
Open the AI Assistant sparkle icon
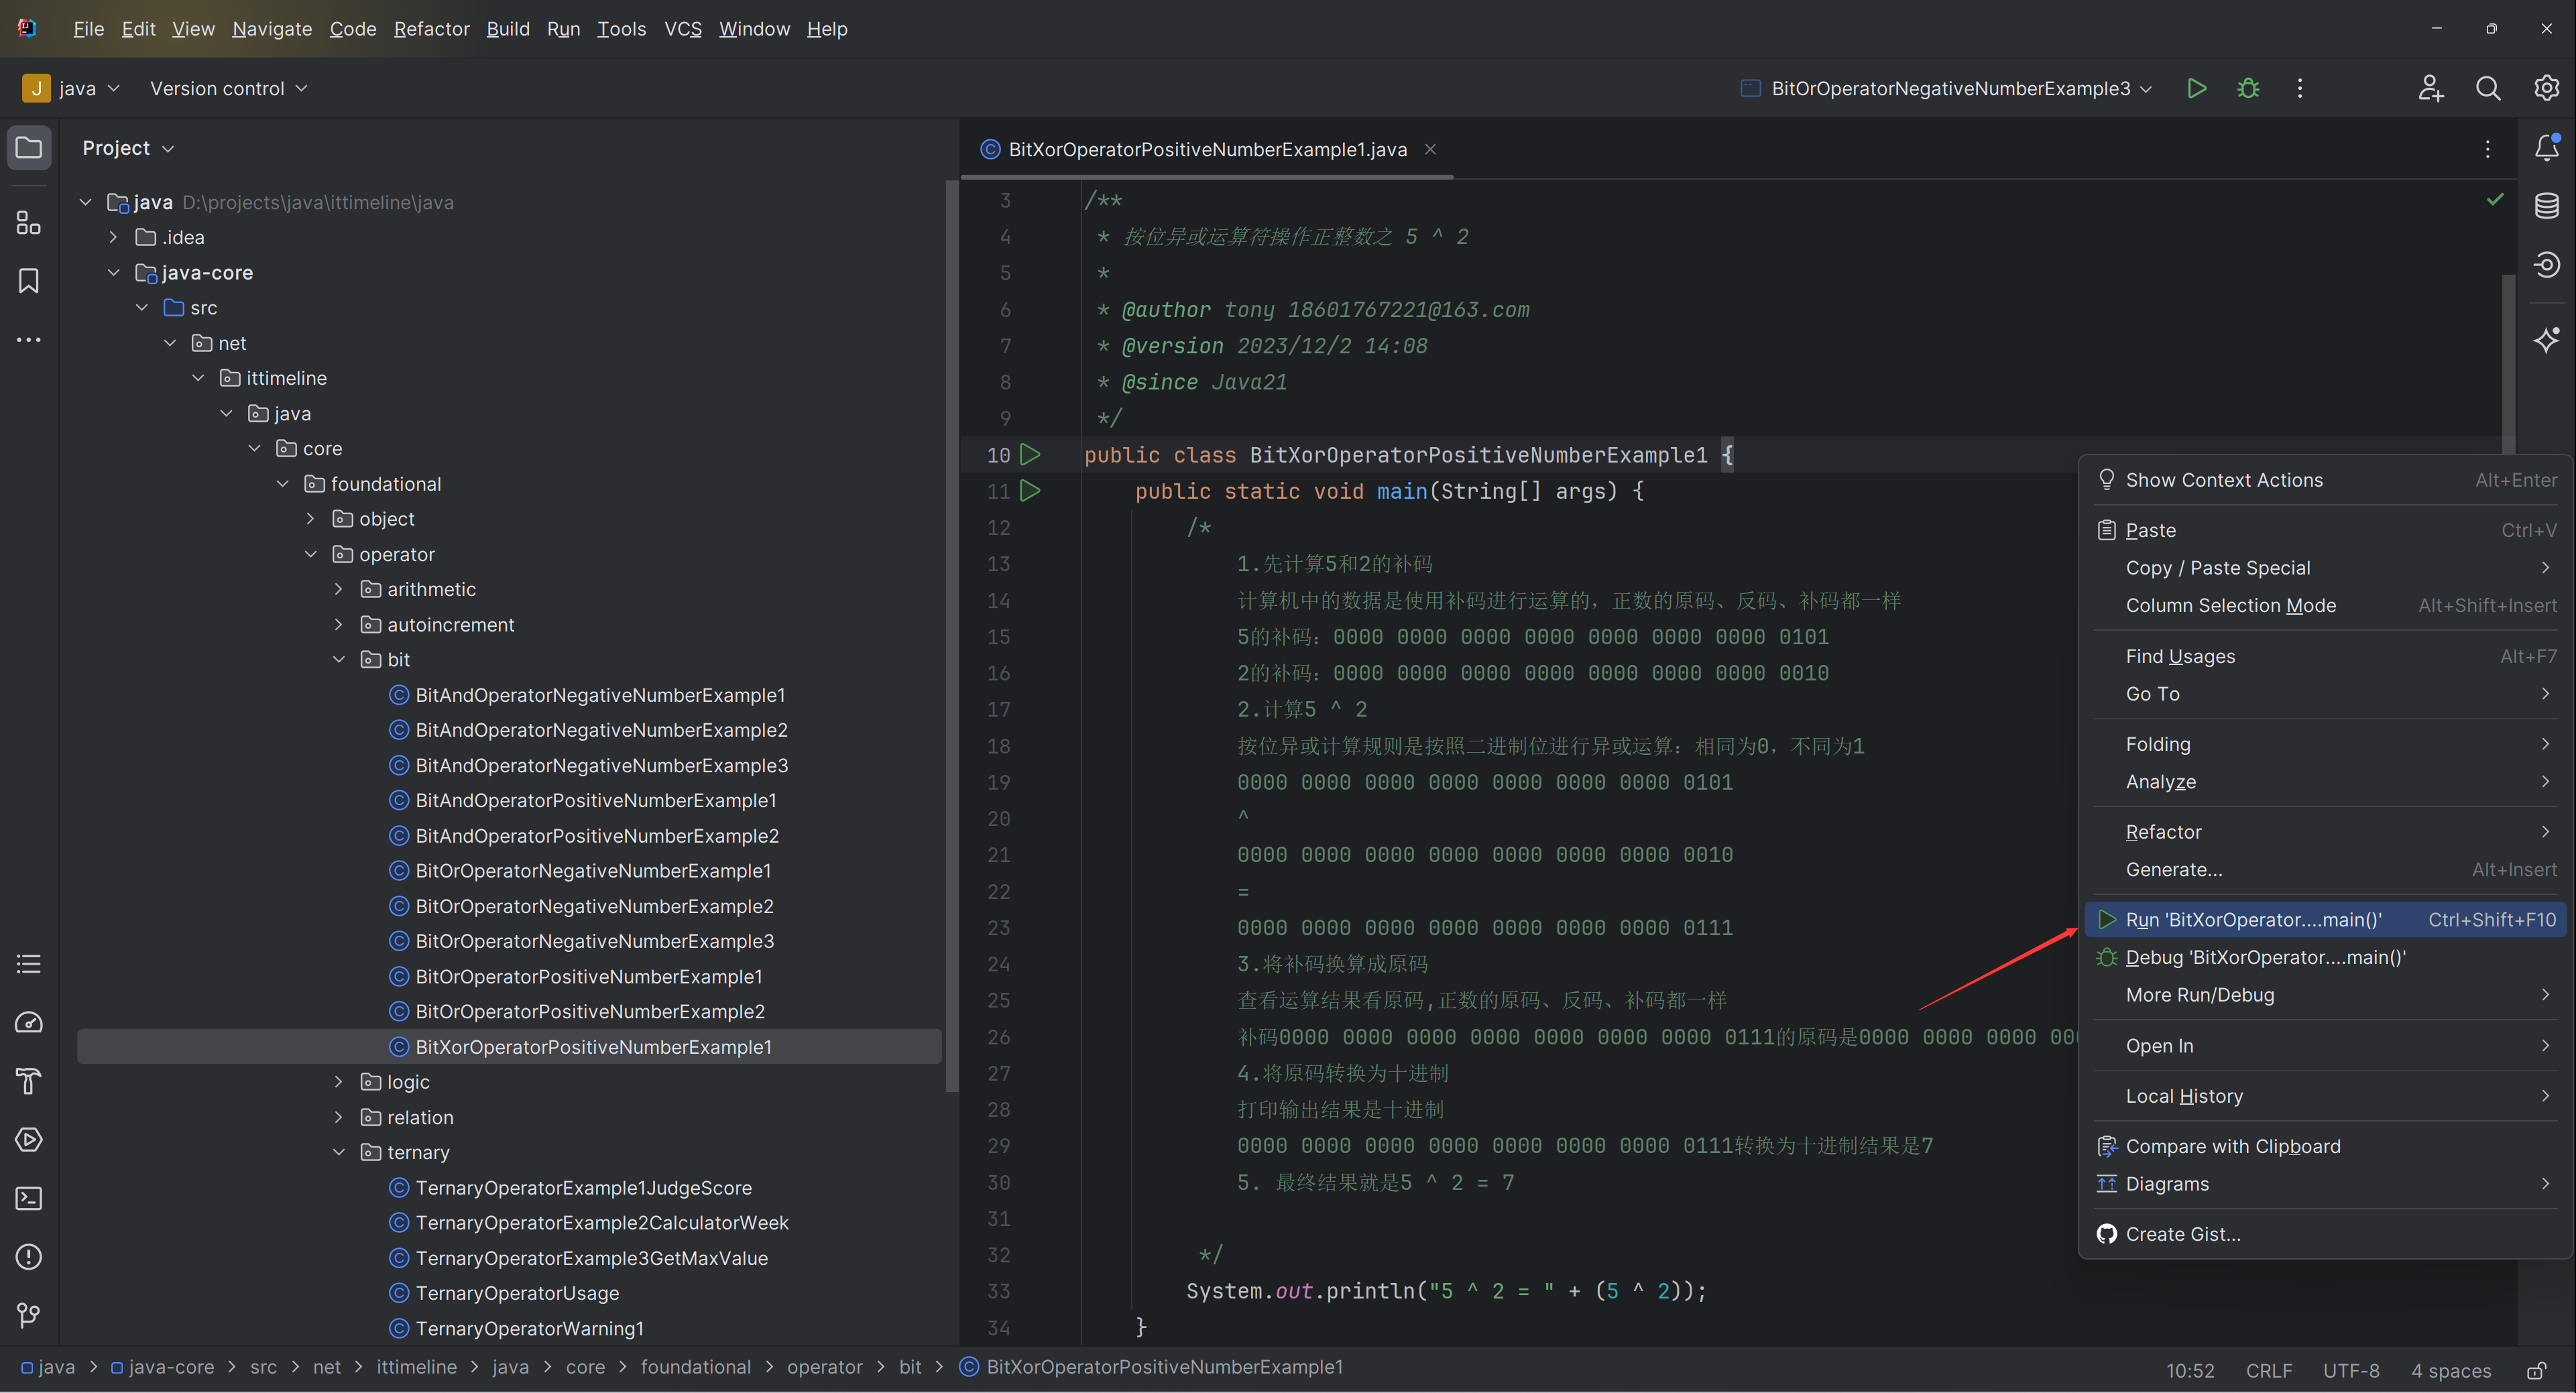pyautogui.click(x=2546, y=340)
